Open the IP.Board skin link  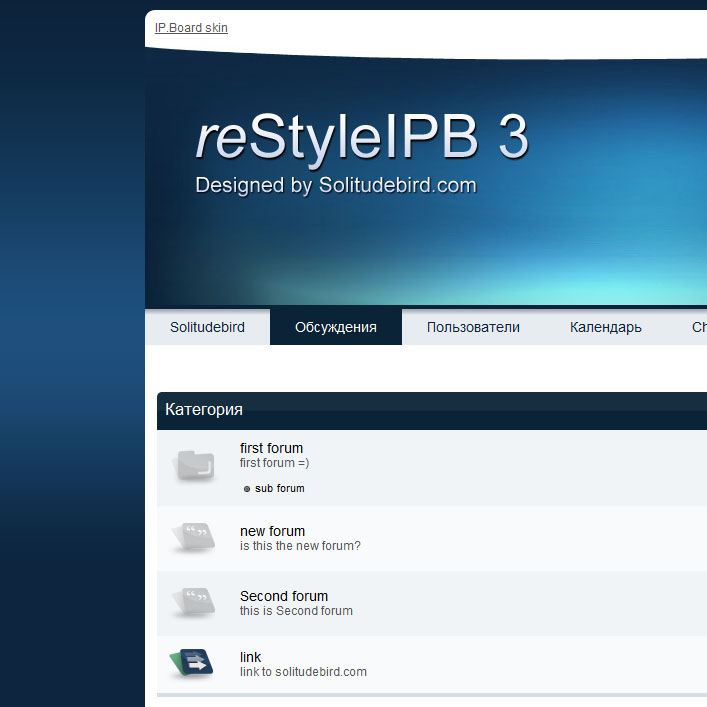(x=191, y=28)
